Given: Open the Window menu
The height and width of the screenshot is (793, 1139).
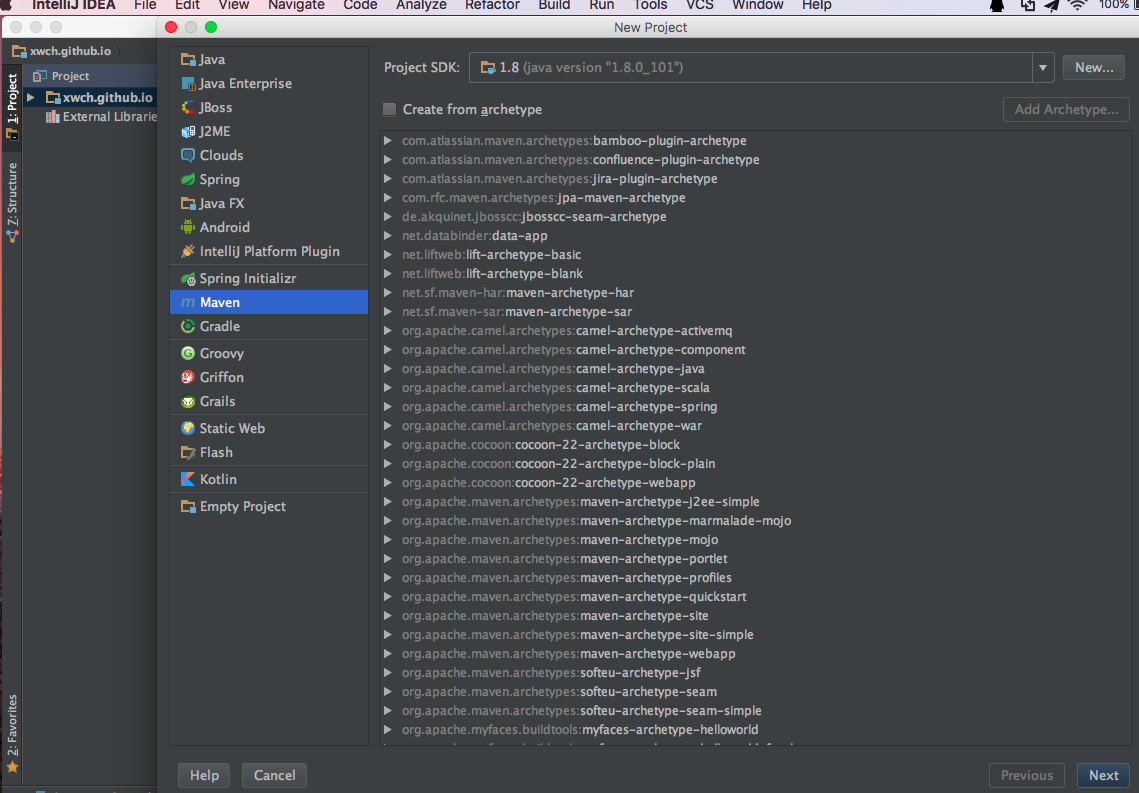Looking at the screenshot, I should pyautogui.click(x=758, y=5).
